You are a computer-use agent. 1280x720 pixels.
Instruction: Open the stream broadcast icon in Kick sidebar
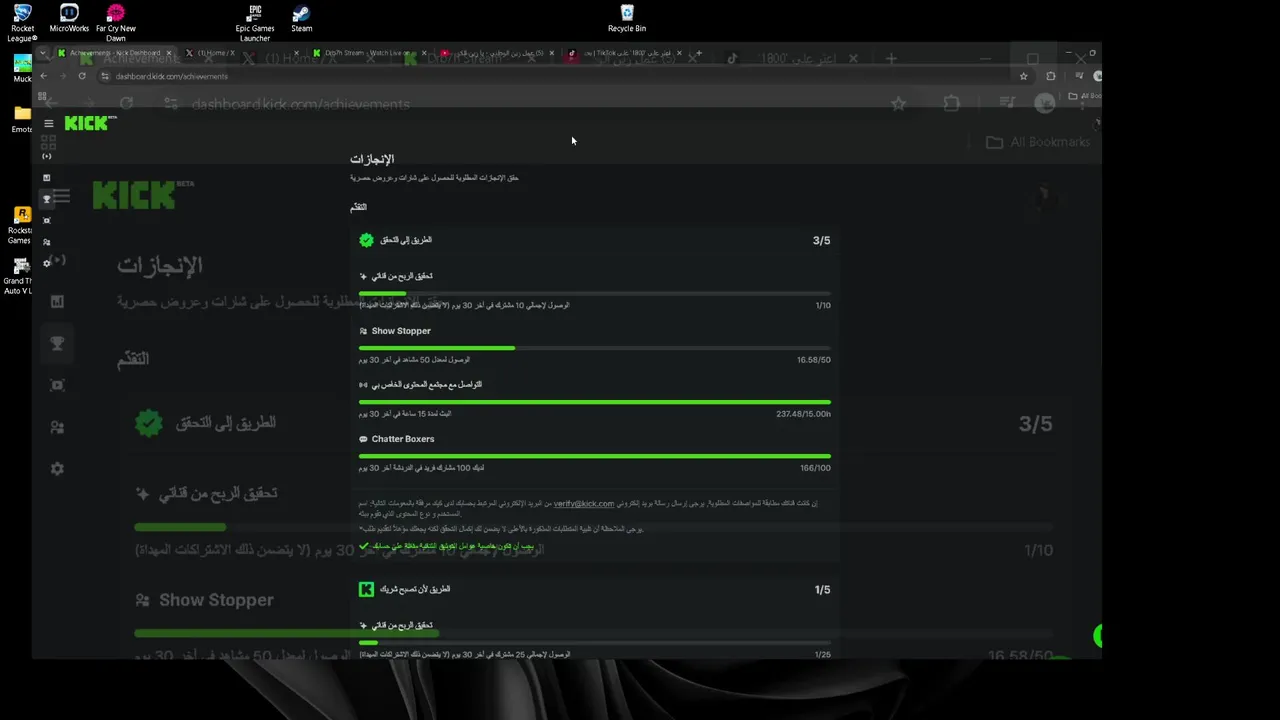47,156
